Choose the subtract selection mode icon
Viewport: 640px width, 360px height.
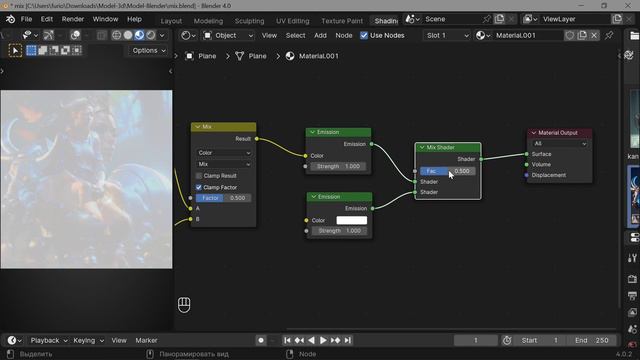[54, 50]
